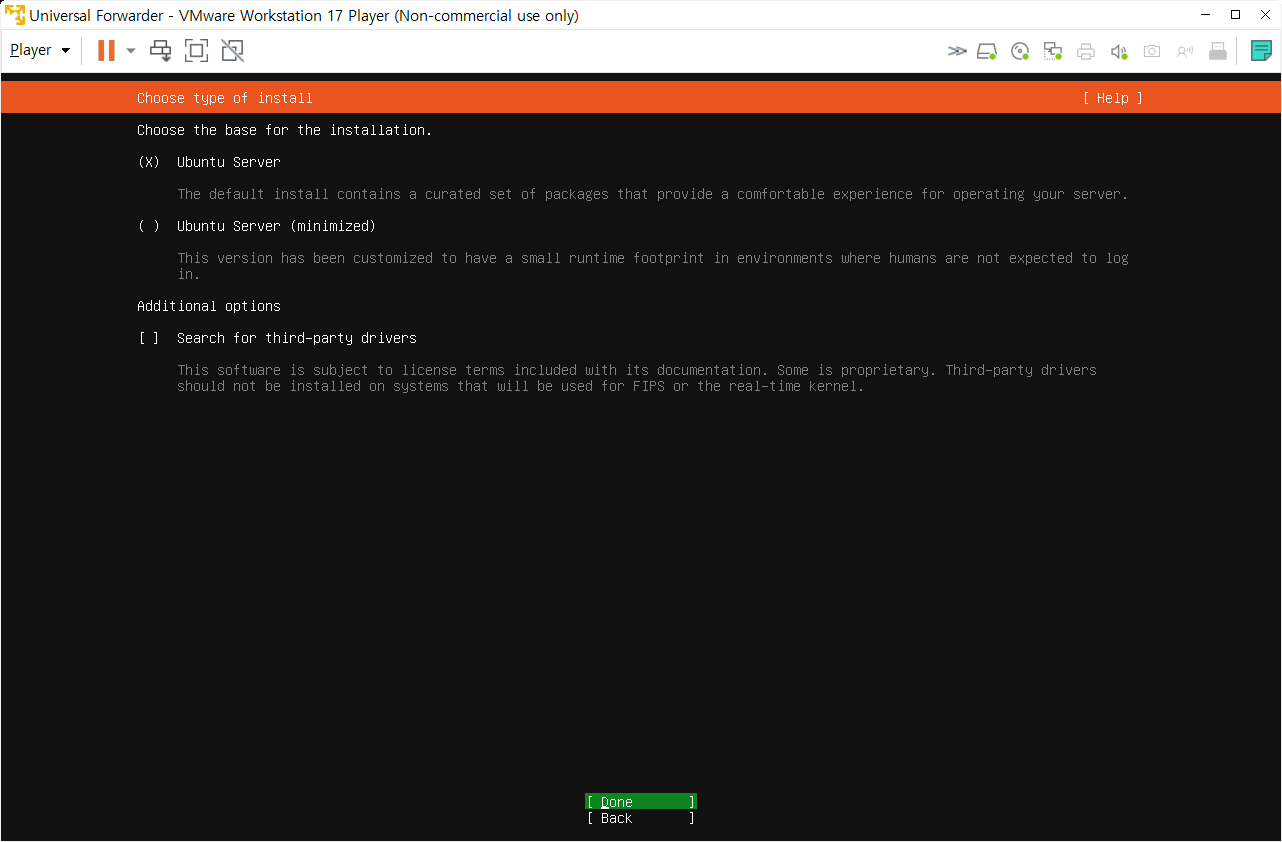Click the small runtime footprint description
Screen dimensions: 1282x842
point(653,266)
